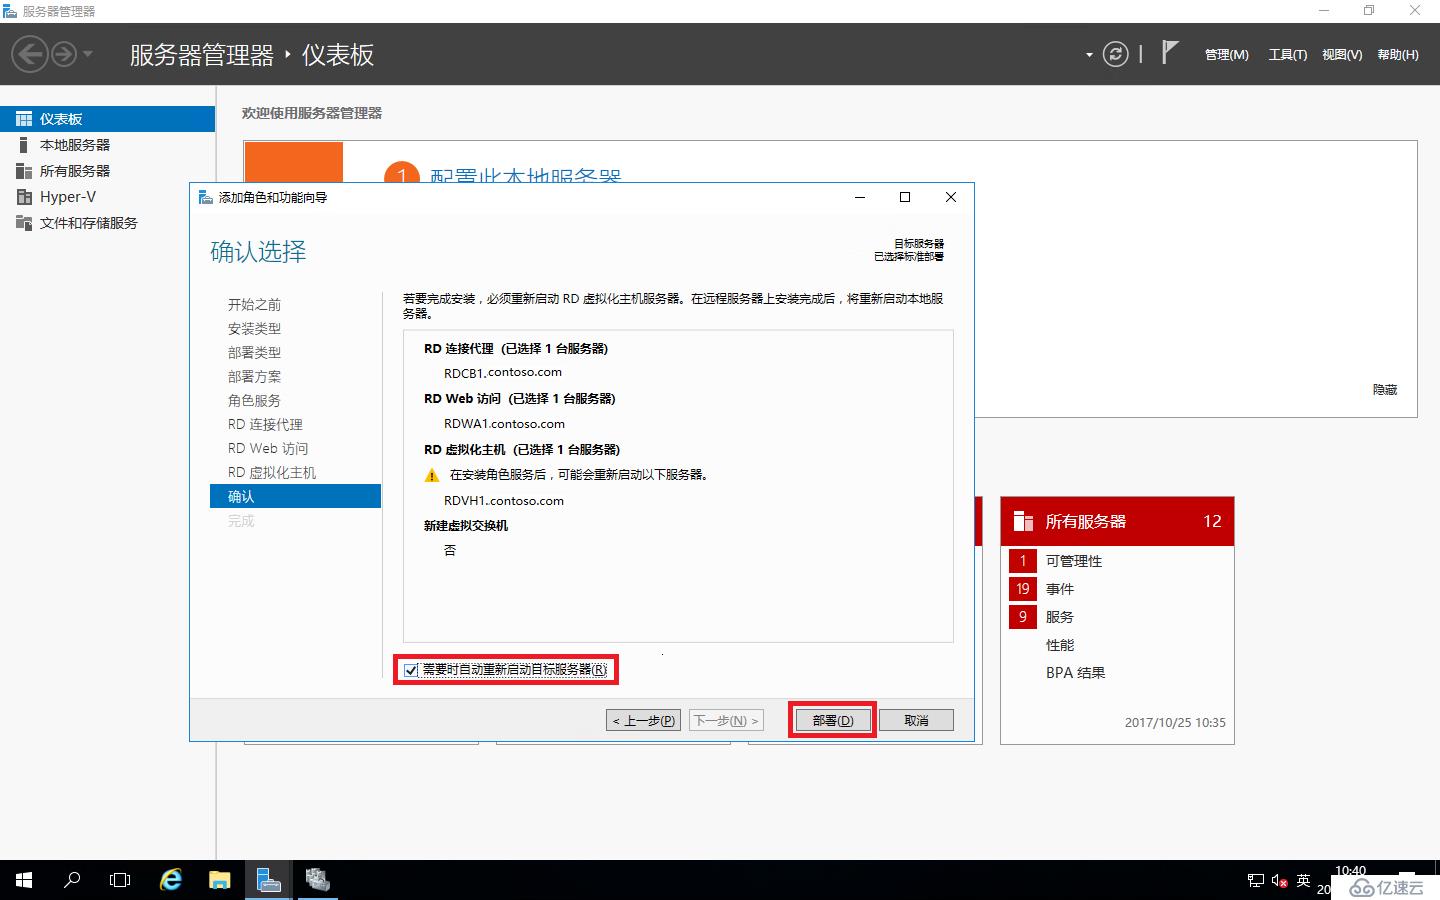Click 服务 in the 所有服务器 tile
The image size is (1440, 900).
tap(1060, 617)
